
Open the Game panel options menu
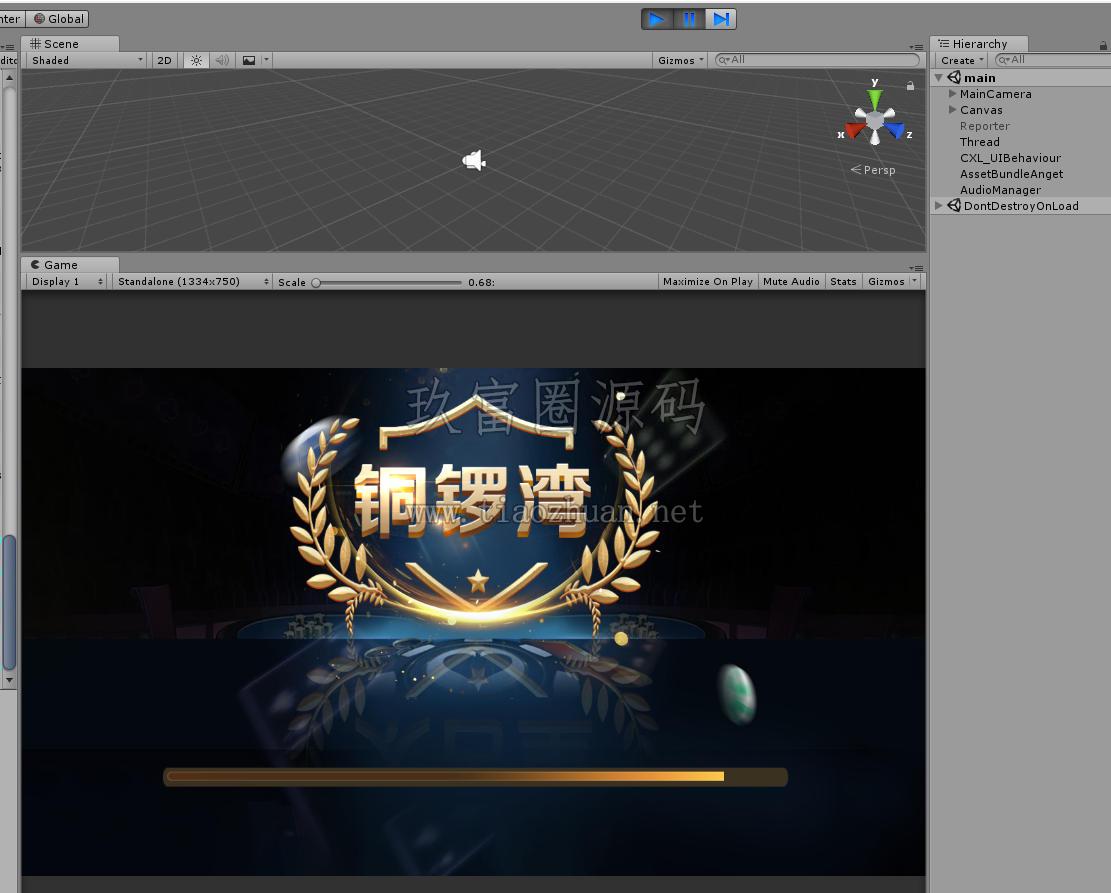(x=917, y=268)
